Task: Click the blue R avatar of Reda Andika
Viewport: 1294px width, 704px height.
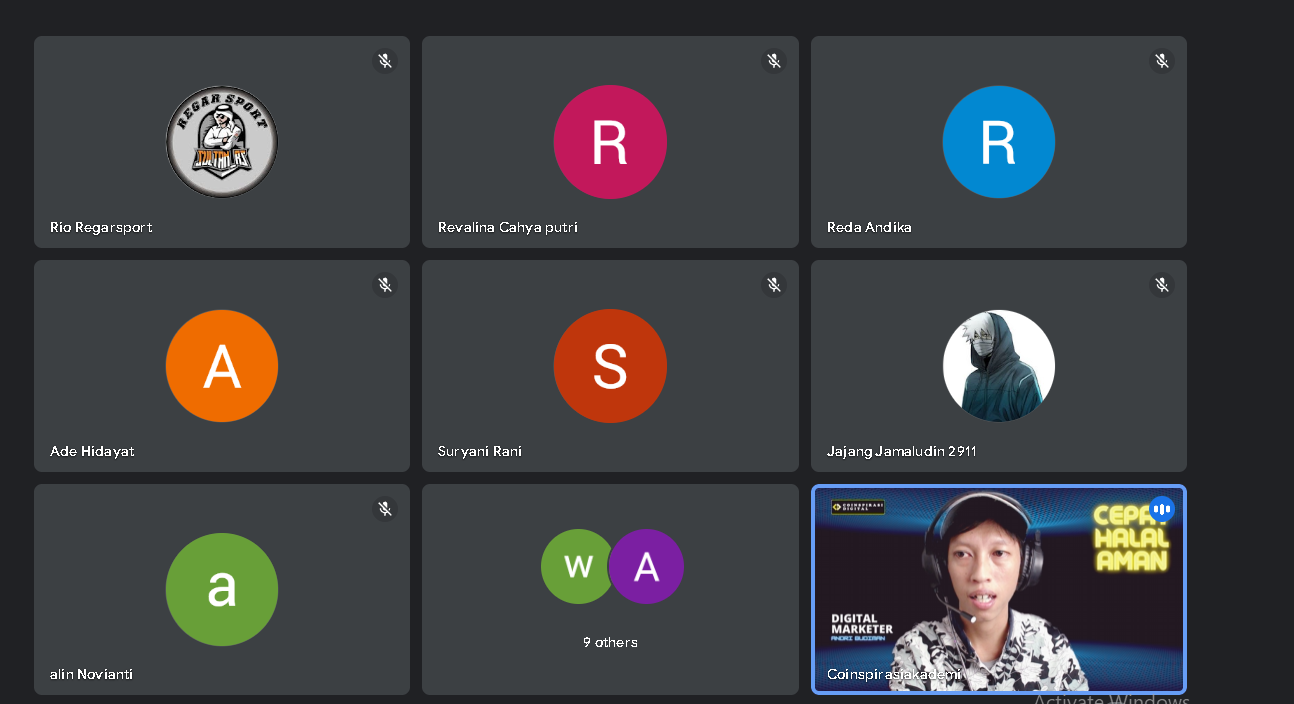Action: tap(998, 142)
